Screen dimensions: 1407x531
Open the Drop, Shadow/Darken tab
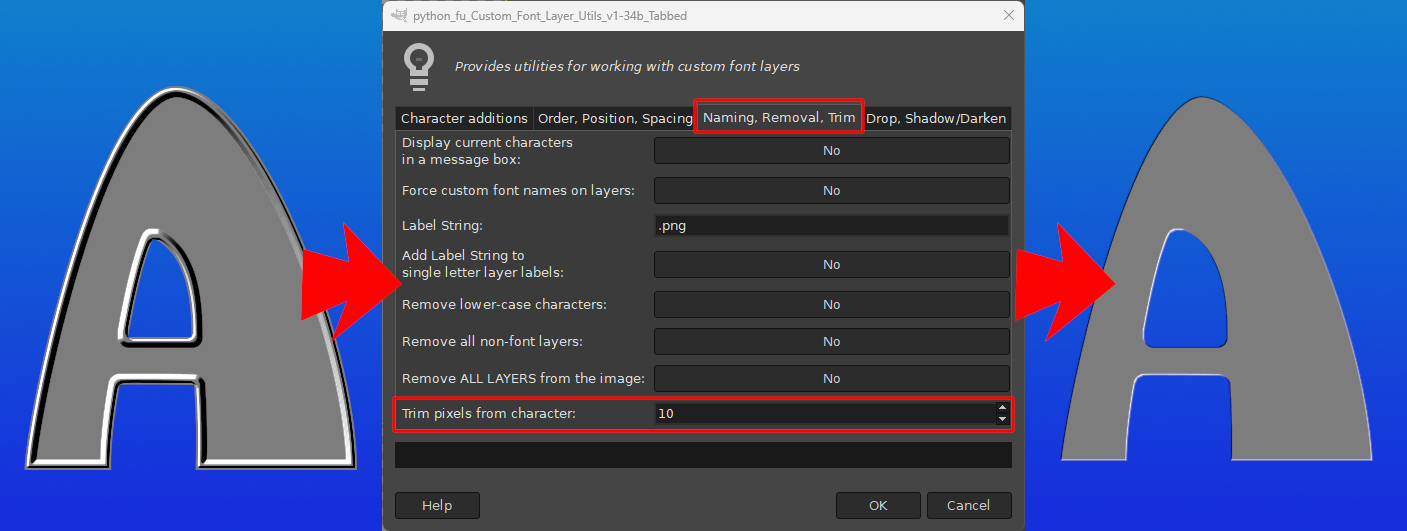coord(936,118)
